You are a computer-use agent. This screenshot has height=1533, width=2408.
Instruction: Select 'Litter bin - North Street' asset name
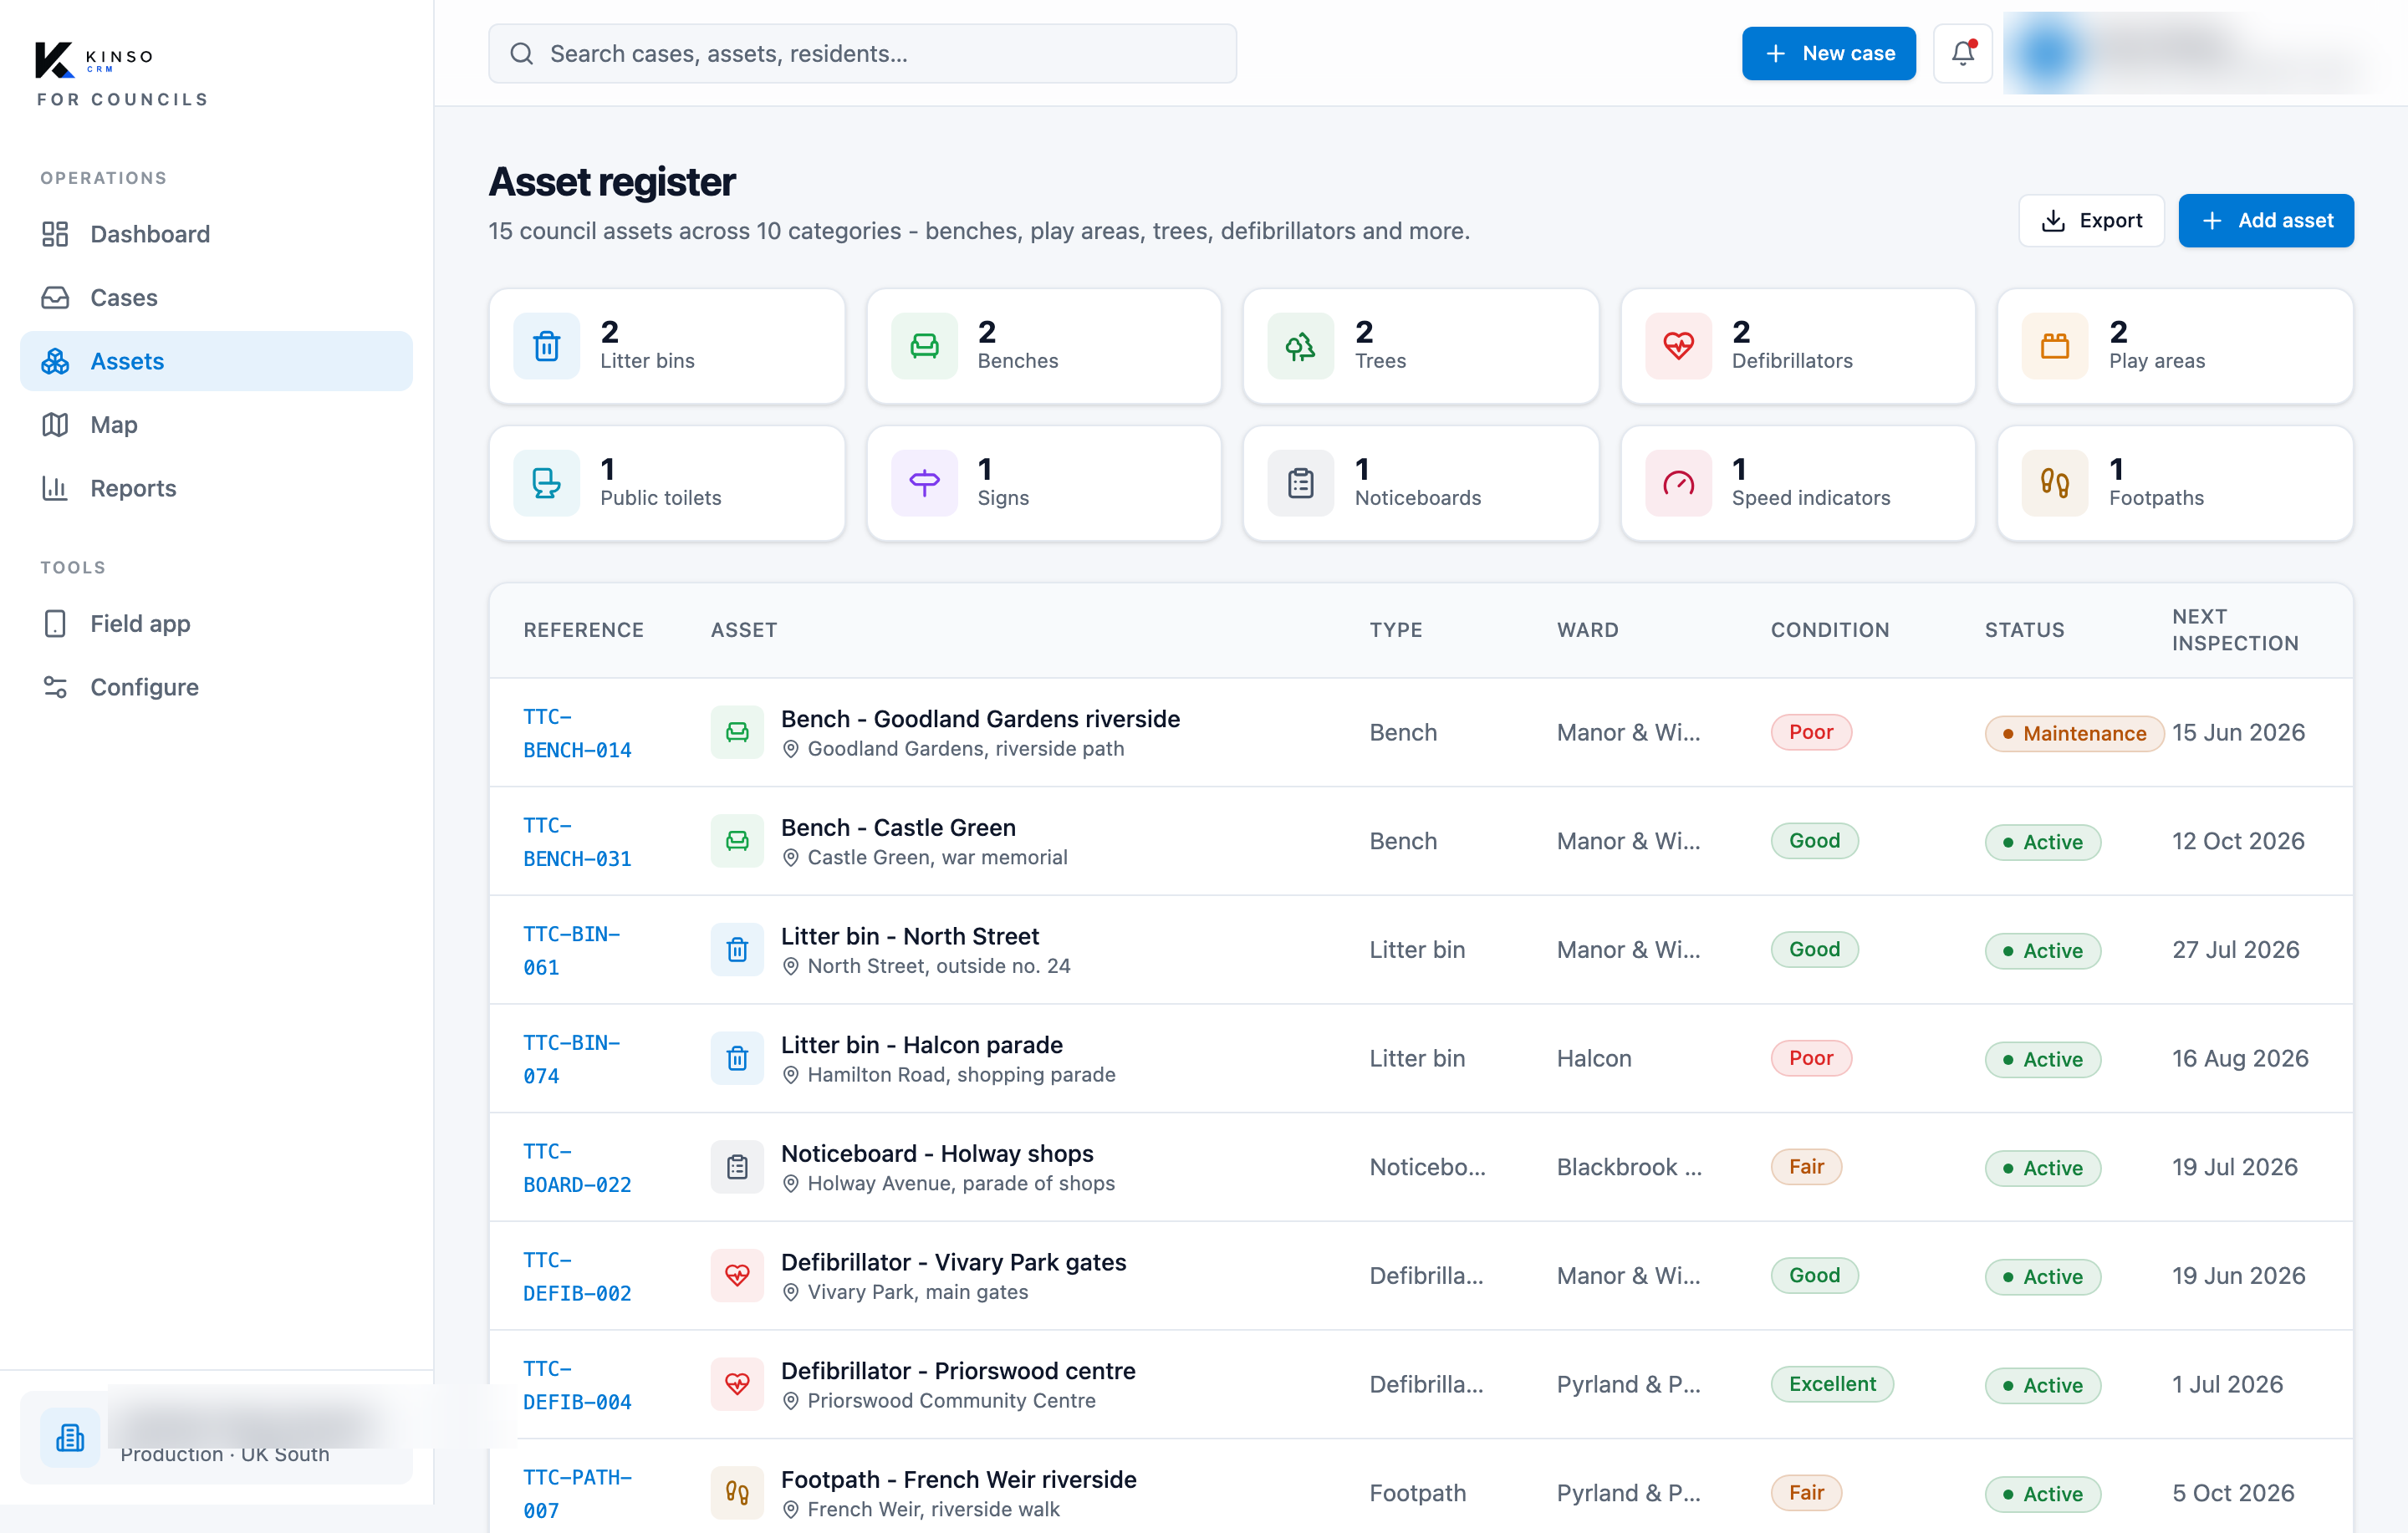(x=910, y=936)
